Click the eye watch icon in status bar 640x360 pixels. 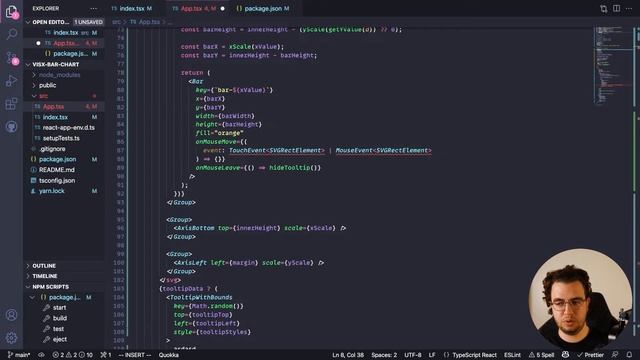[41, 355]
